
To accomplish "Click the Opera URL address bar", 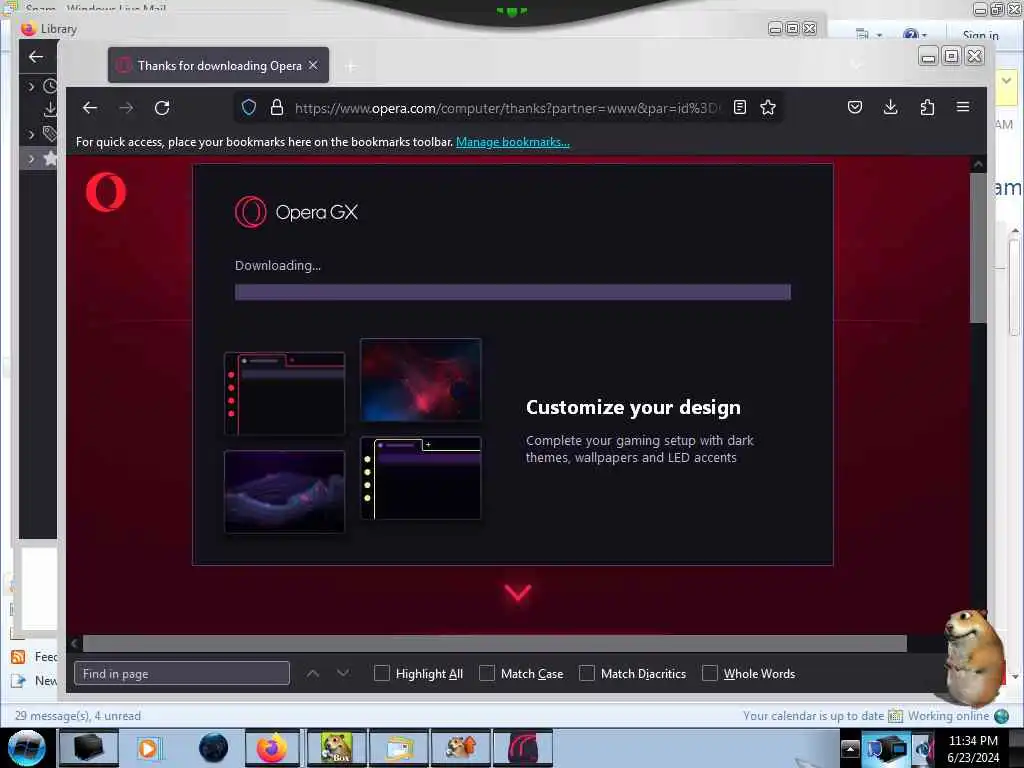I will click(506, 108).
